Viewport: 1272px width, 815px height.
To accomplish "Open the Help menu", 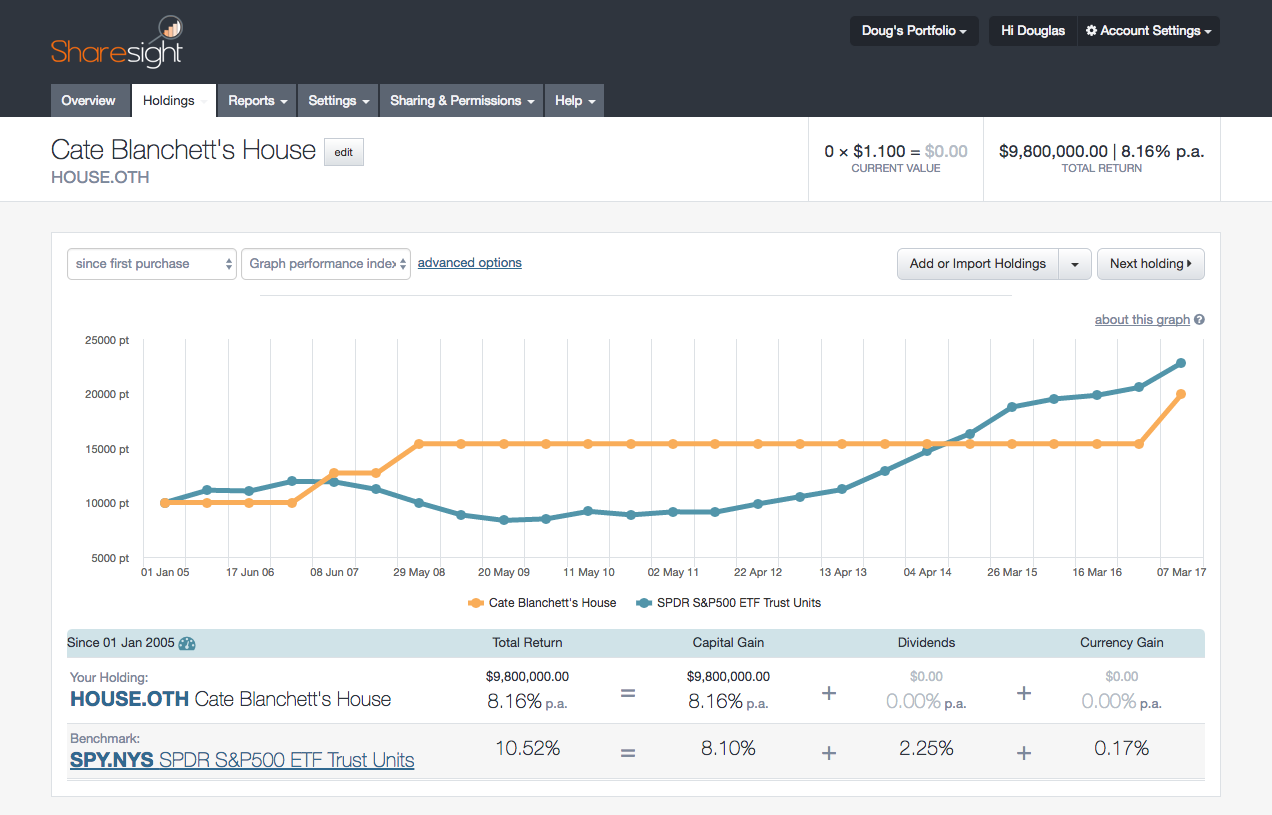I will click(575, 100).
